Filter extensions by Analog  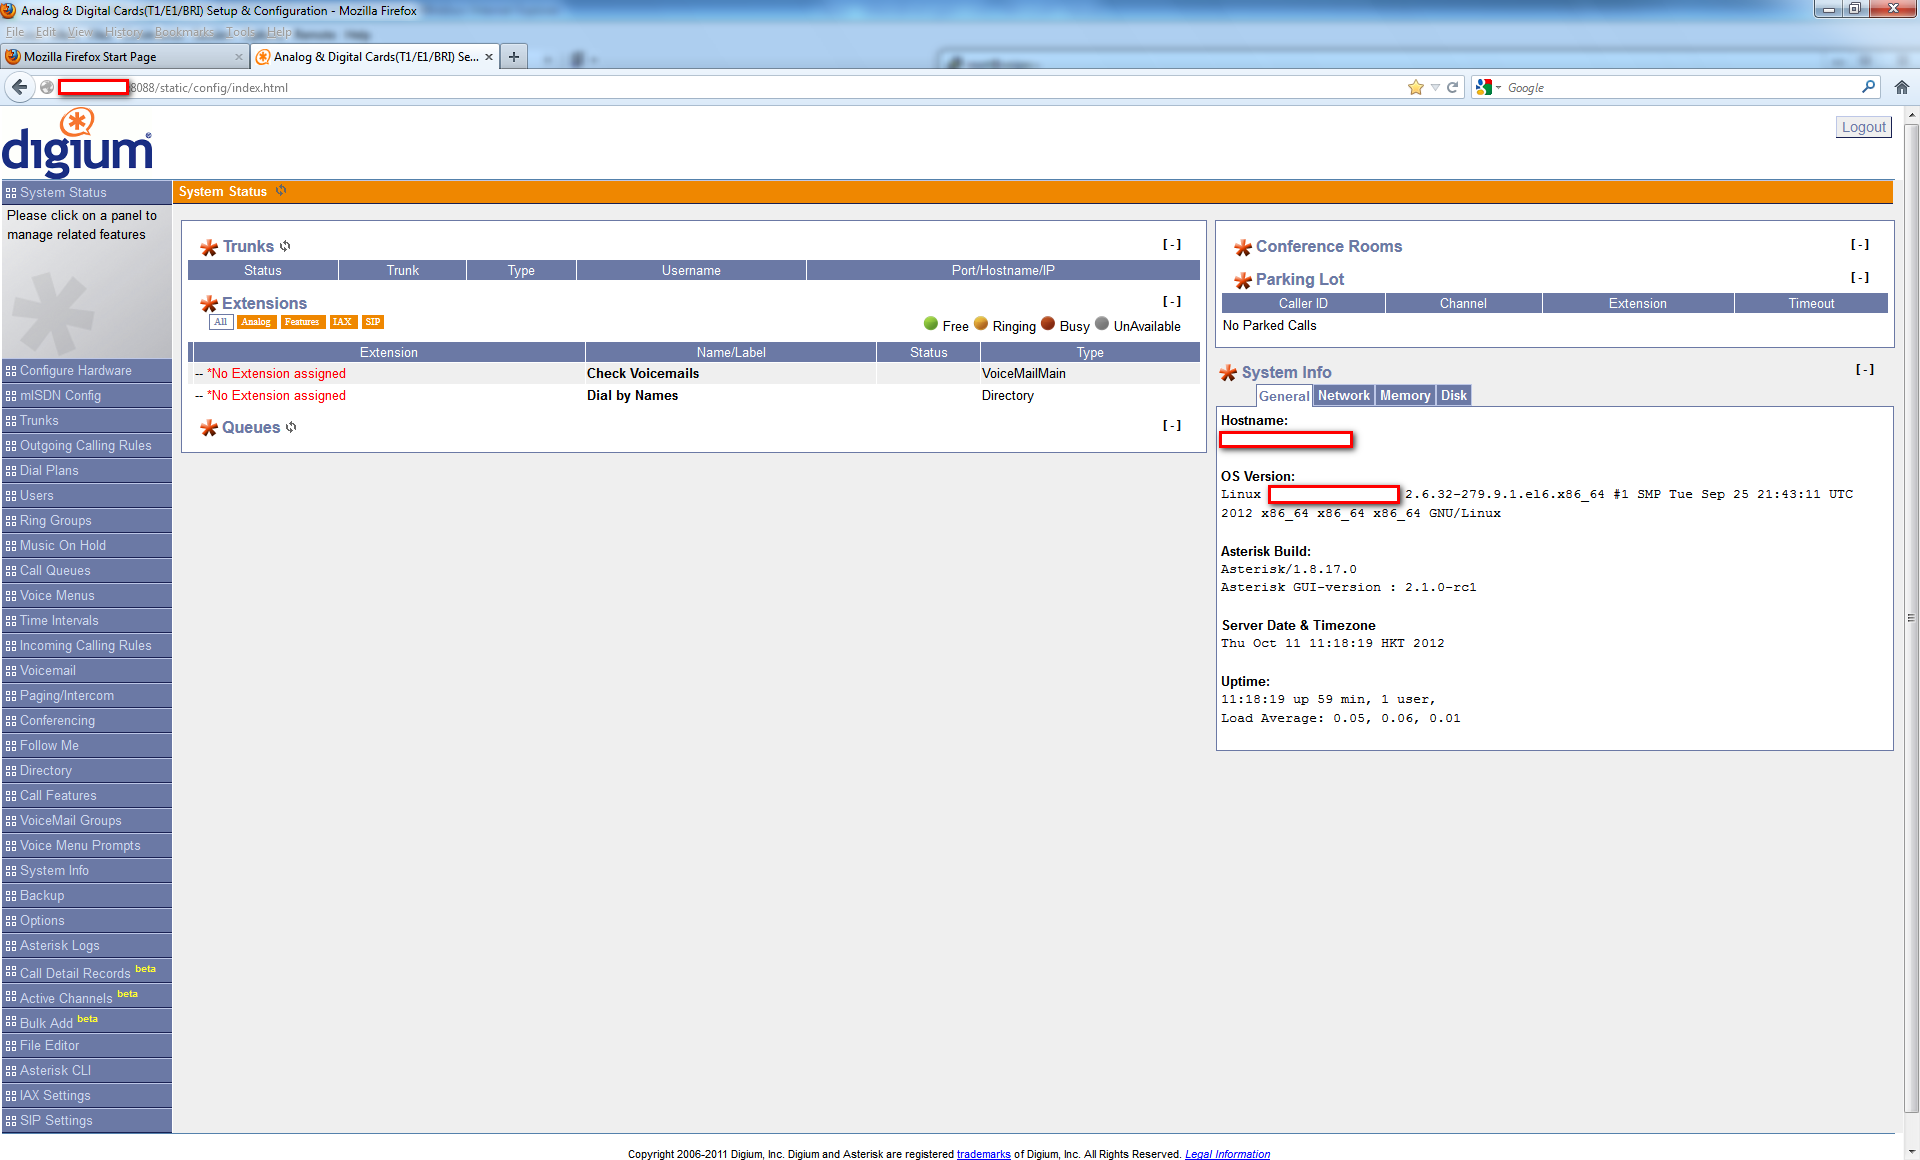[x=256, y=322]
